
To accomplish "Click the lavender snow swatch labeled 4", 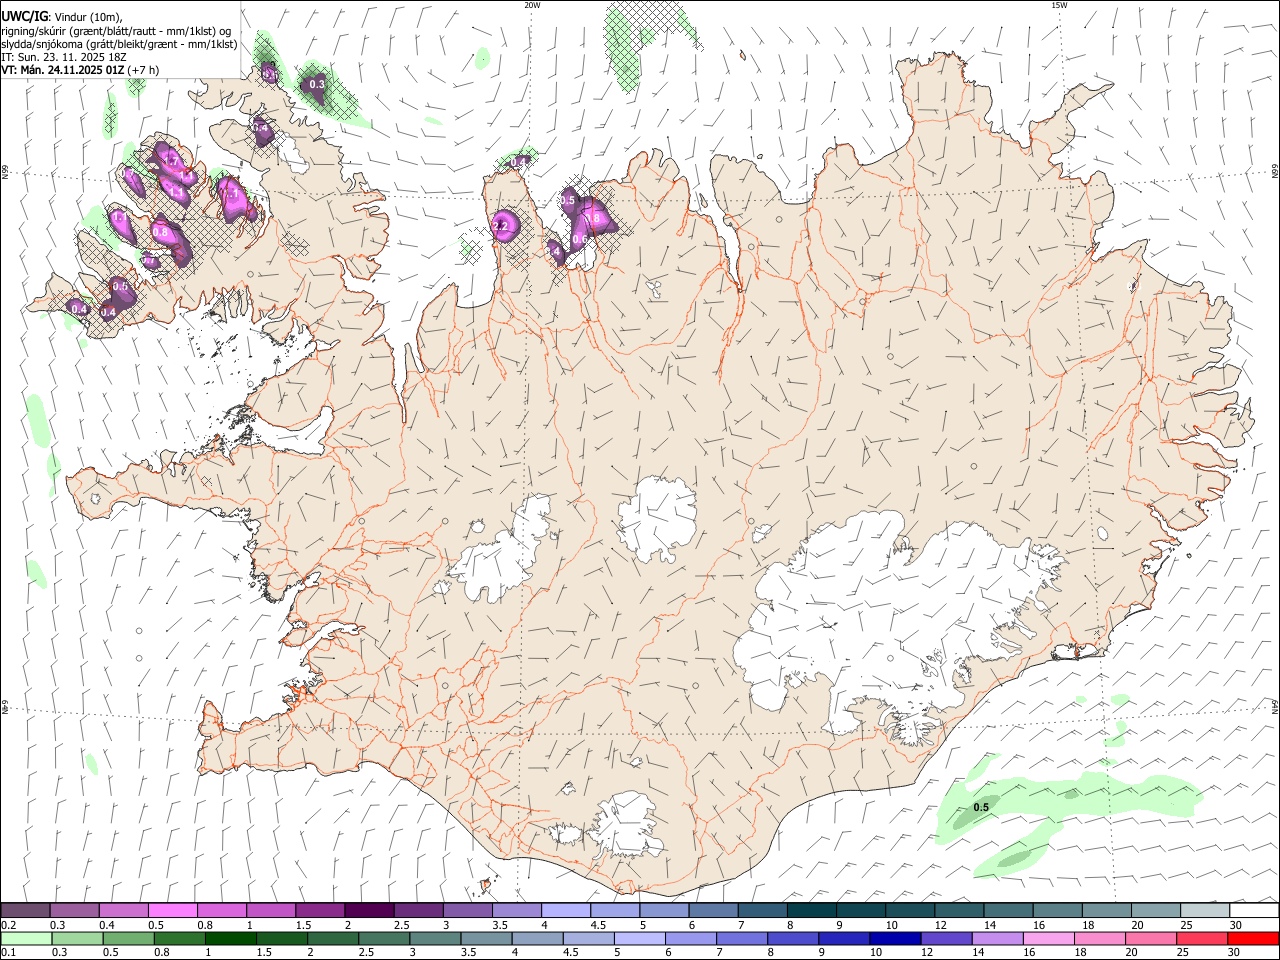I will pos(565,910).
